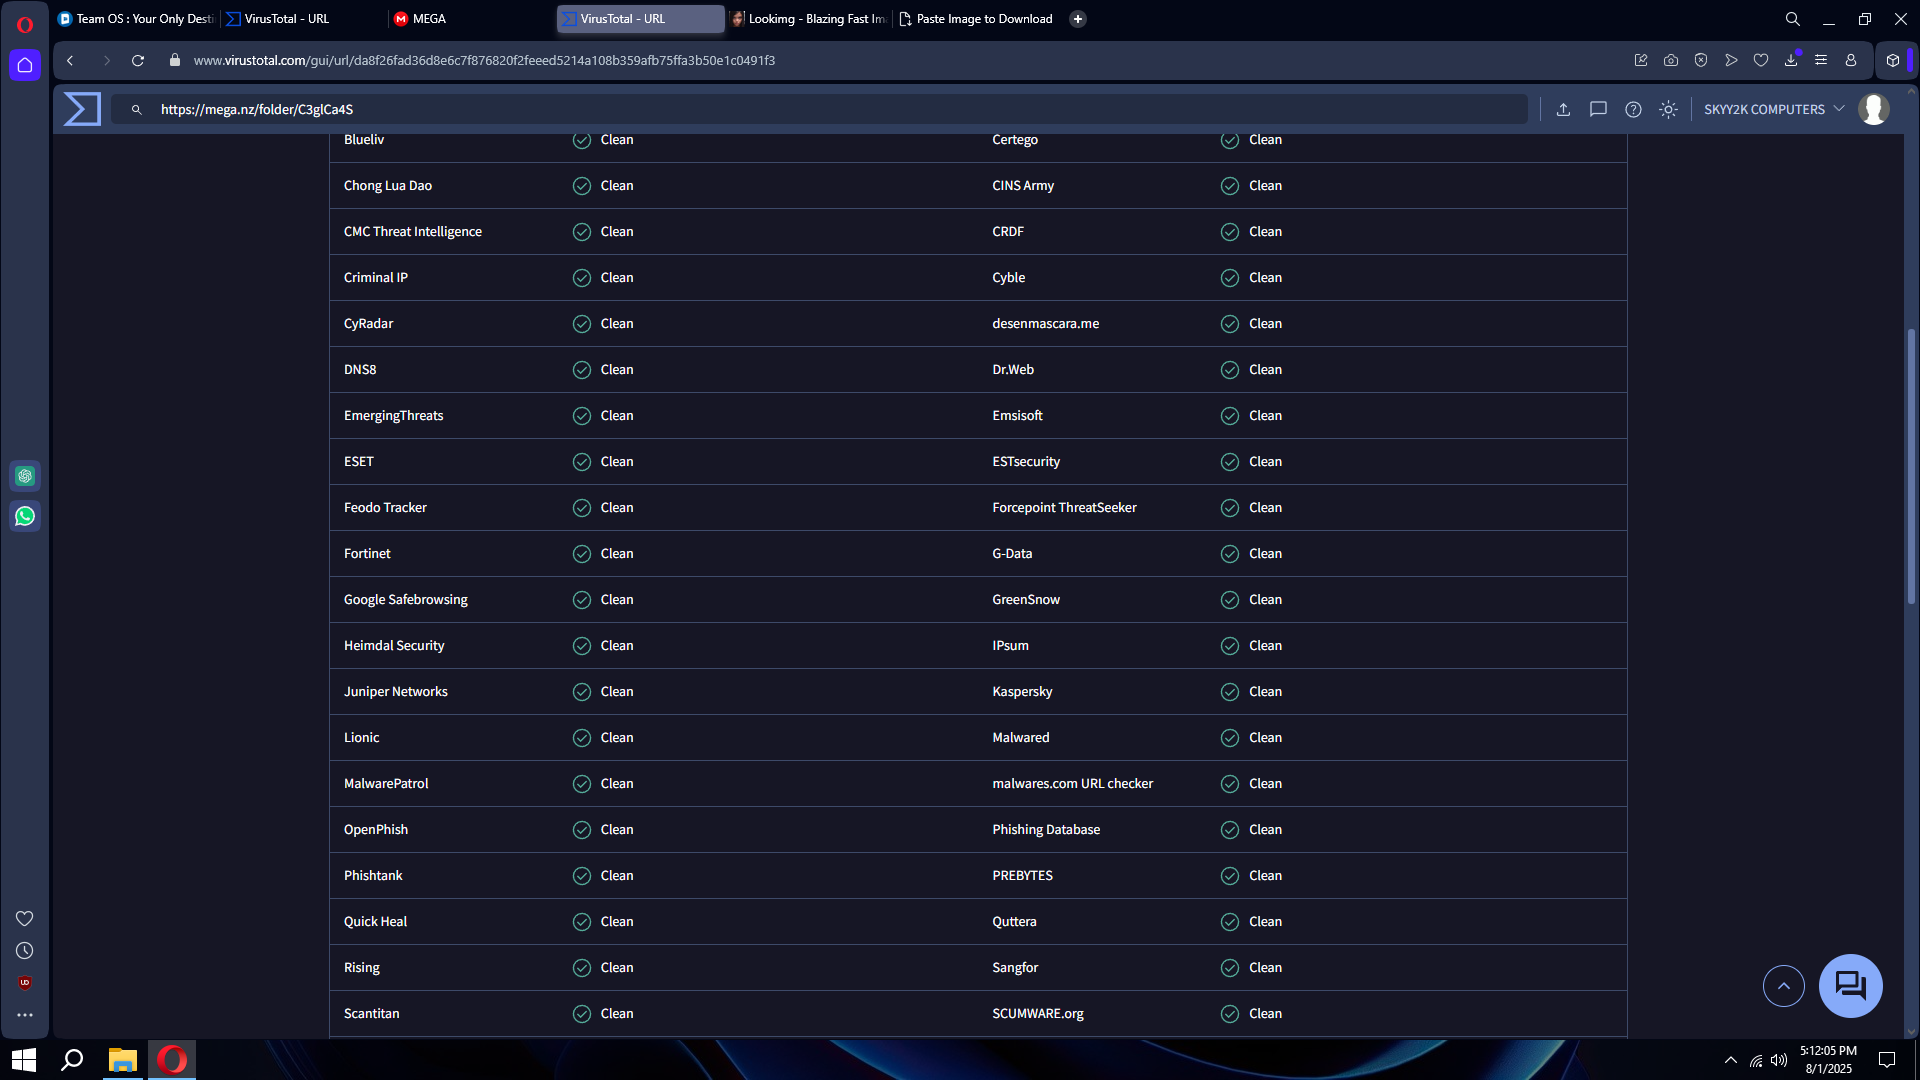The height and width of the screenshot is (1080, 1920).
Task: Switch to the first VirusTotal - URL tab
Action: pos(304,19)
